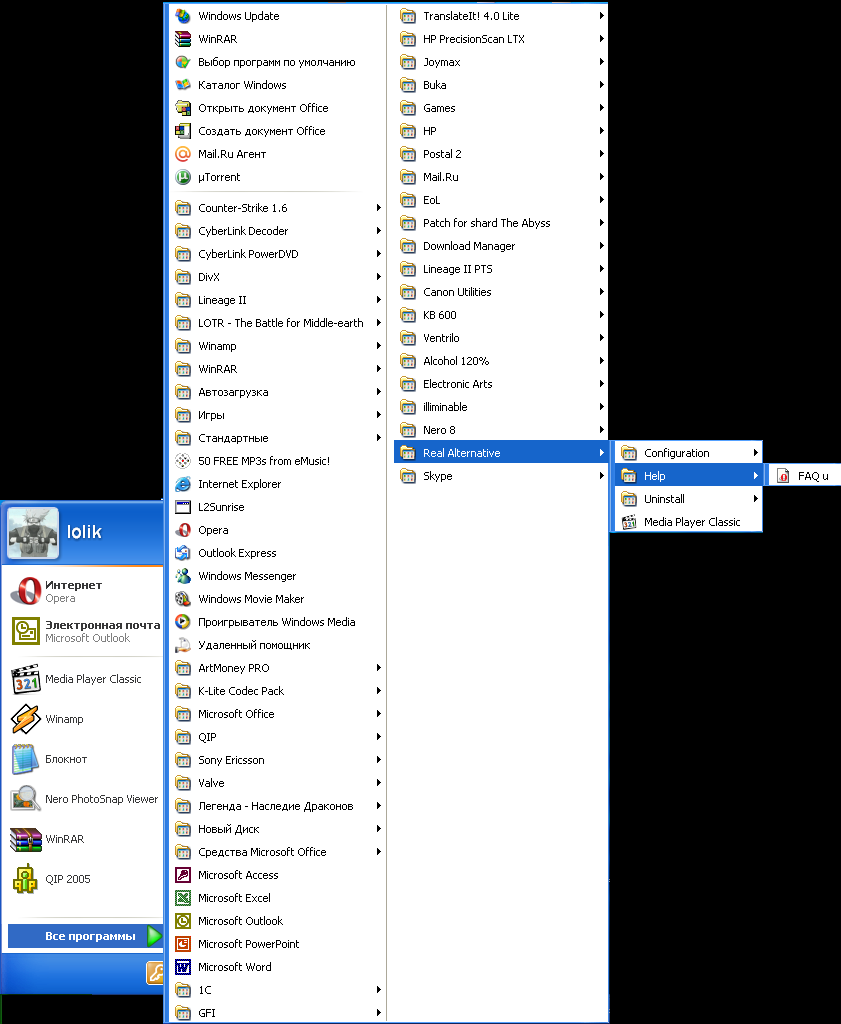This screenshot has height=1024, width=841.
Task: Click the Проигрыватель Windows Media icon
Action: (183, 622)
